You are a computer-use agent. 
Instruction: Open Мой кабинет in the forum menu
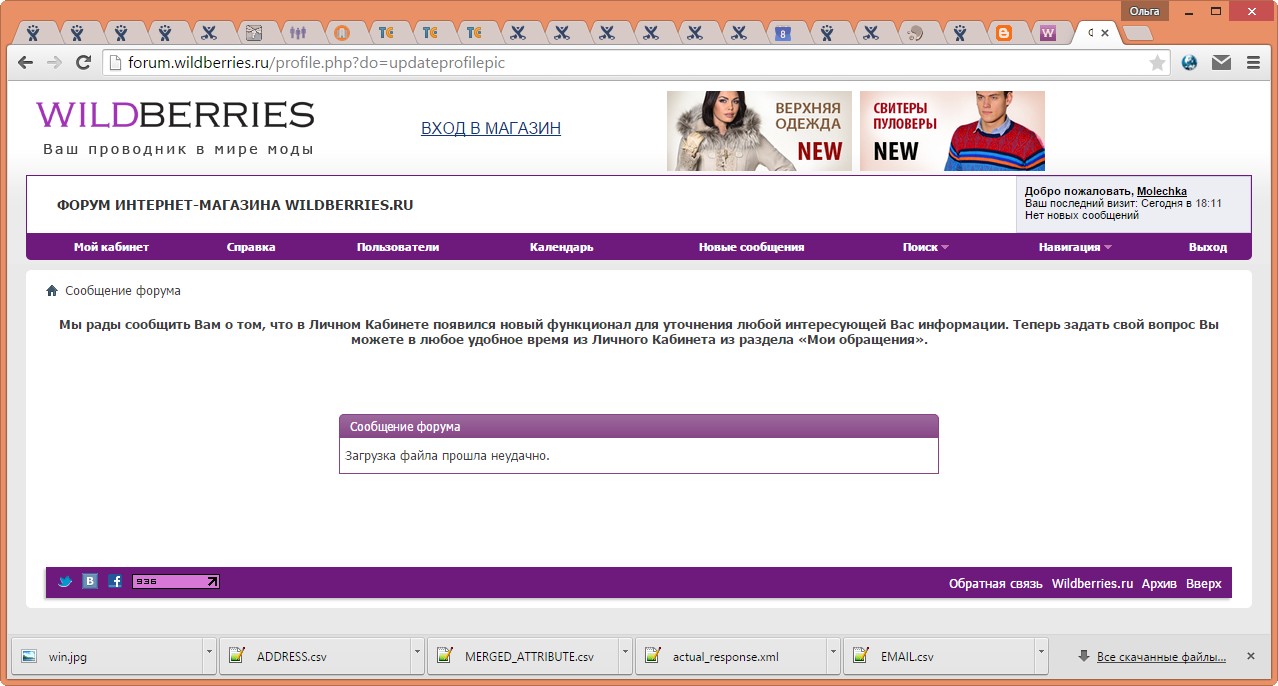coord(111,247)
